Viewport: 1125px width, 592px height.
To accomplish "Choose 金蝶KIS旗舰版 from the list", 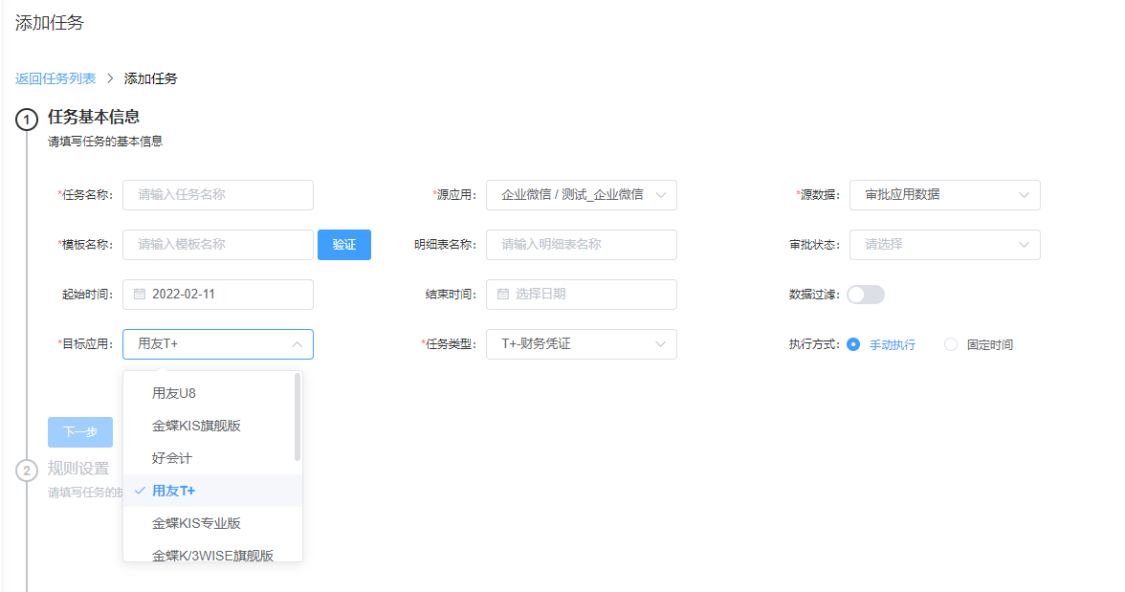I will point(212,426).
